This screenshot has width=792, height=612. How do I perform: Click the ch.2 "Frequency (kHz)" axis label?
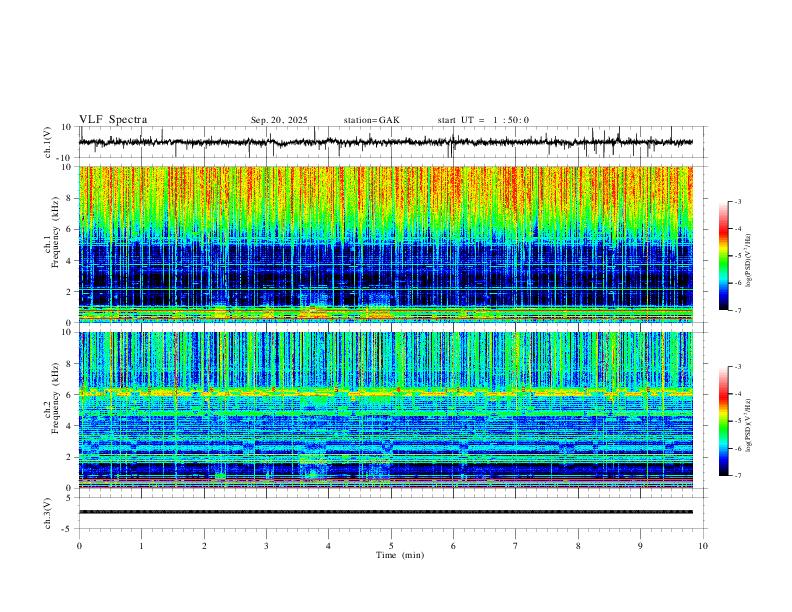coord(56,397)
